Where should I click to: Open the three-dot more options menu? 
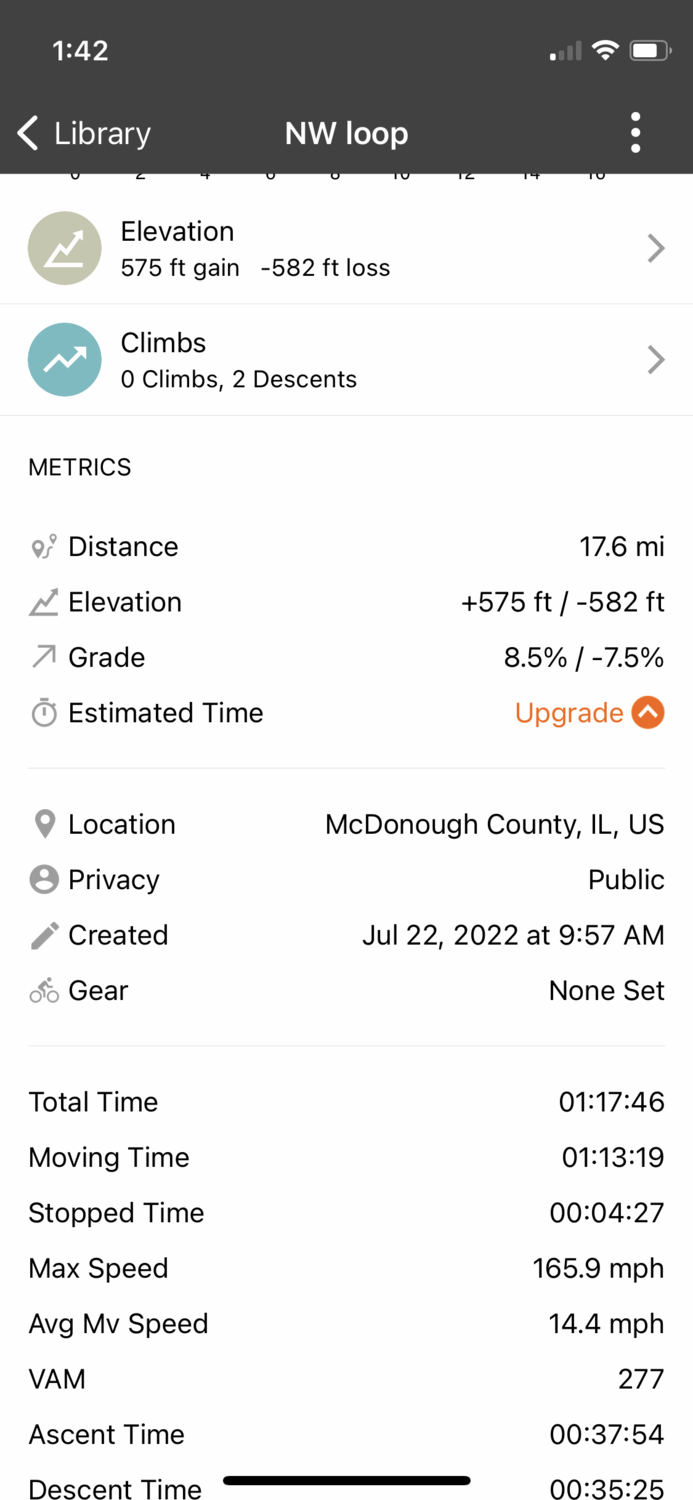[x=635, y=133]
